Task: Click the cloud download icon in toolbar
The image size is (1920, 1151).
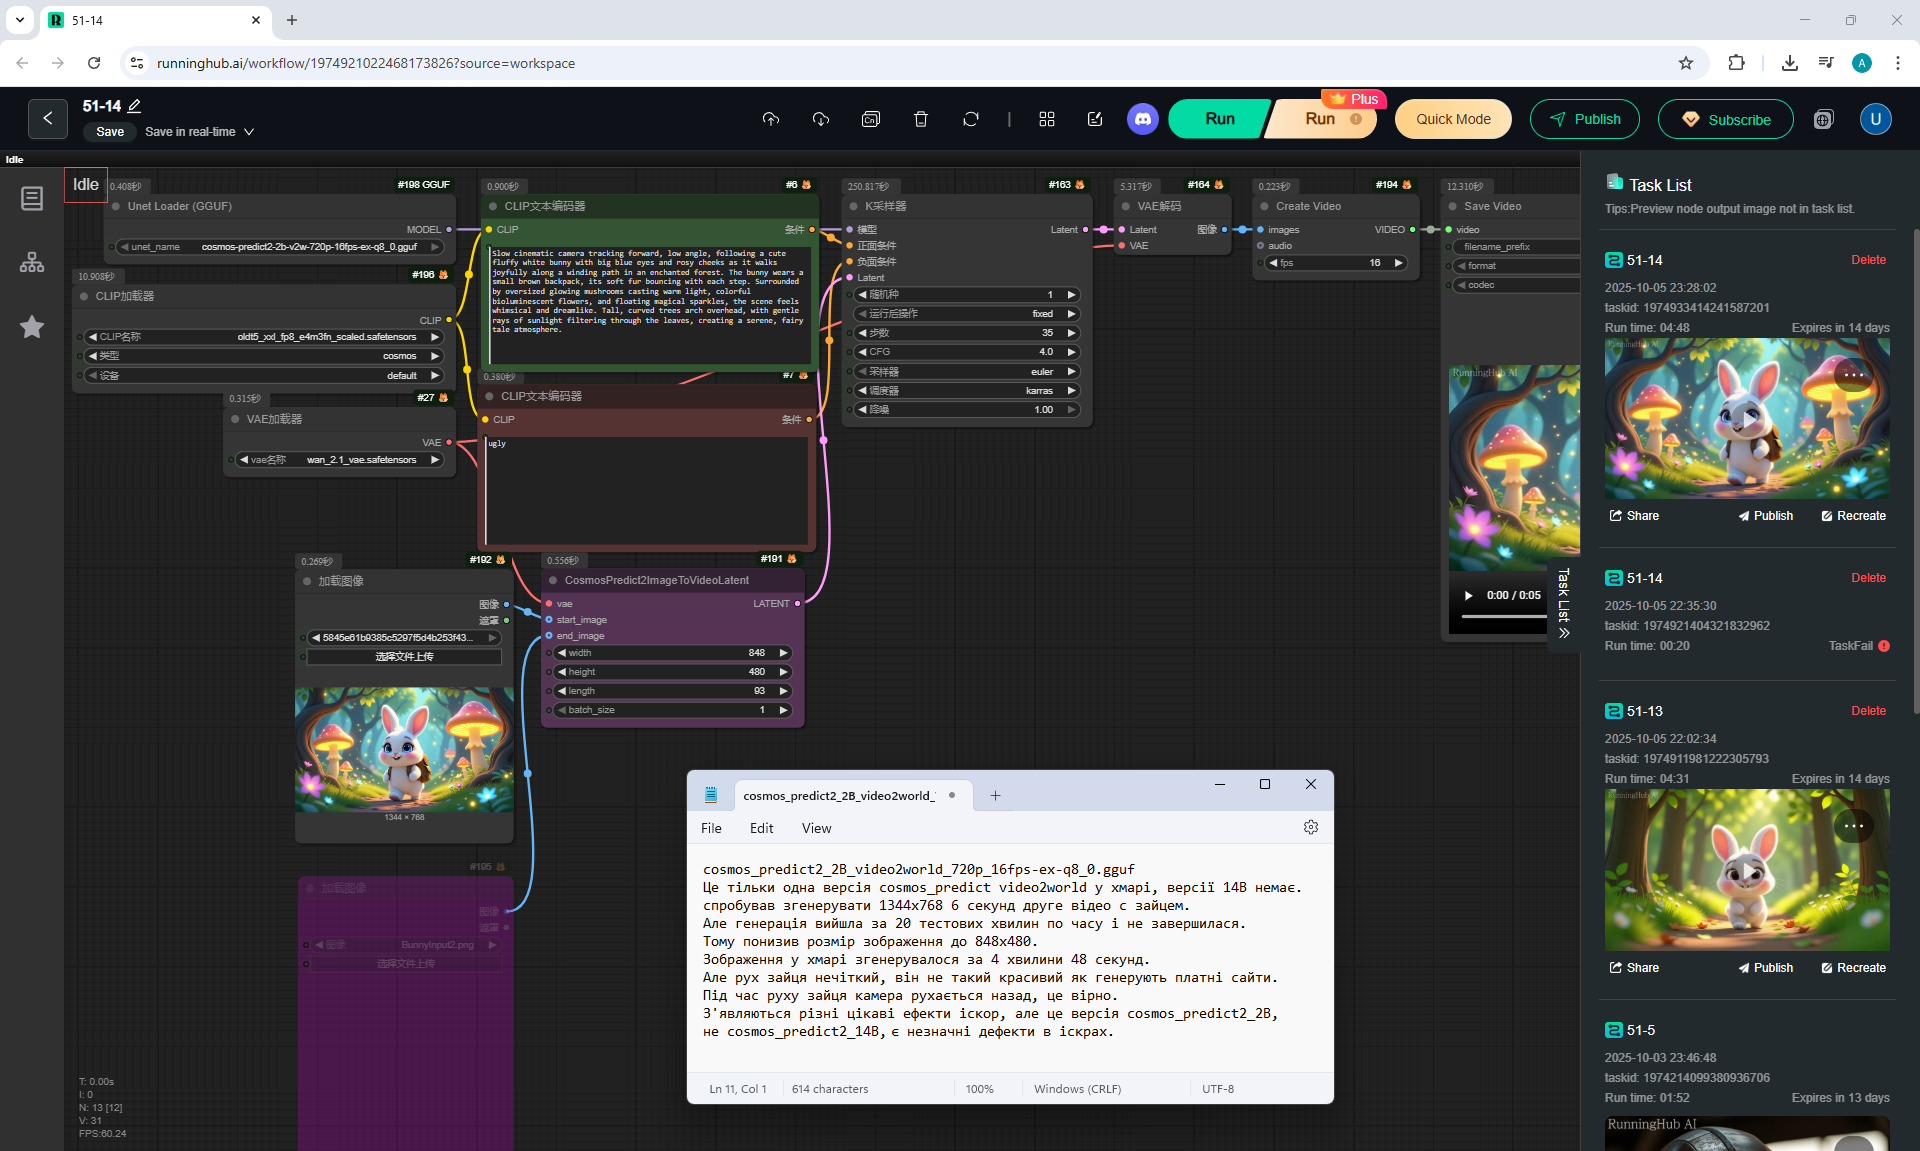Action: [x=821, y=119]
